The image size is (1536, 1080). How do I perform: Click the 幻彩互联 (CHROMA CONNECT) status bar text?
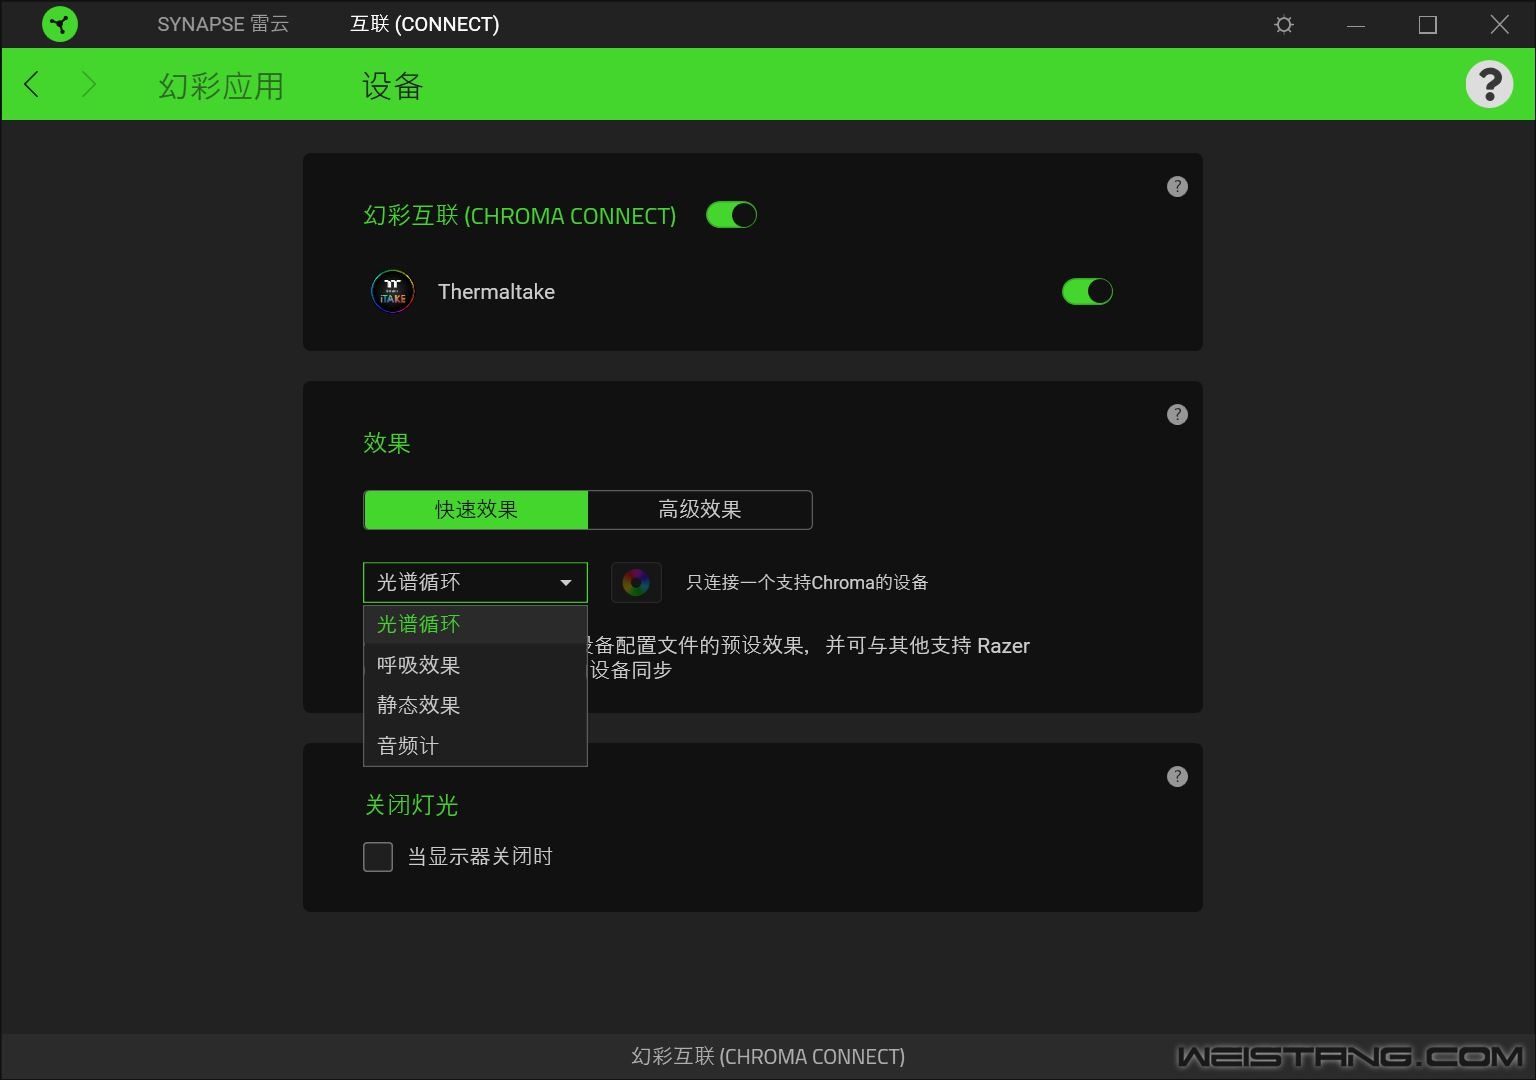(x=768, y=1057)
